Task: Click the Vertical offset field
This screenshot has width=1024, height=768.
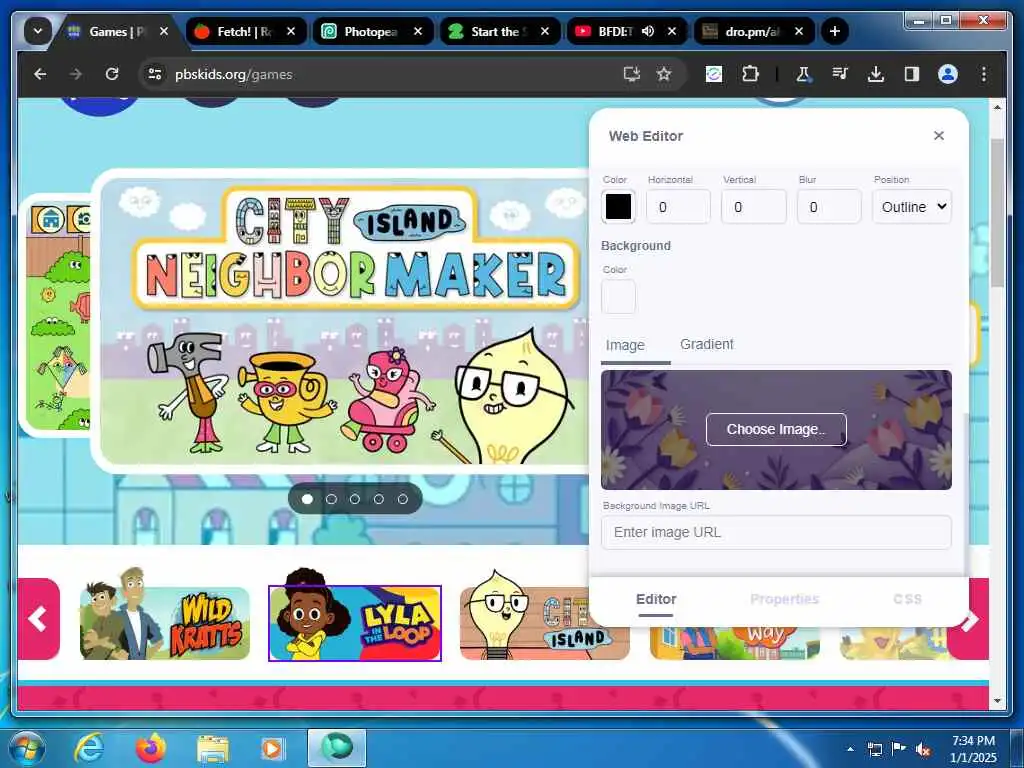Action: (x=753, y=207)
